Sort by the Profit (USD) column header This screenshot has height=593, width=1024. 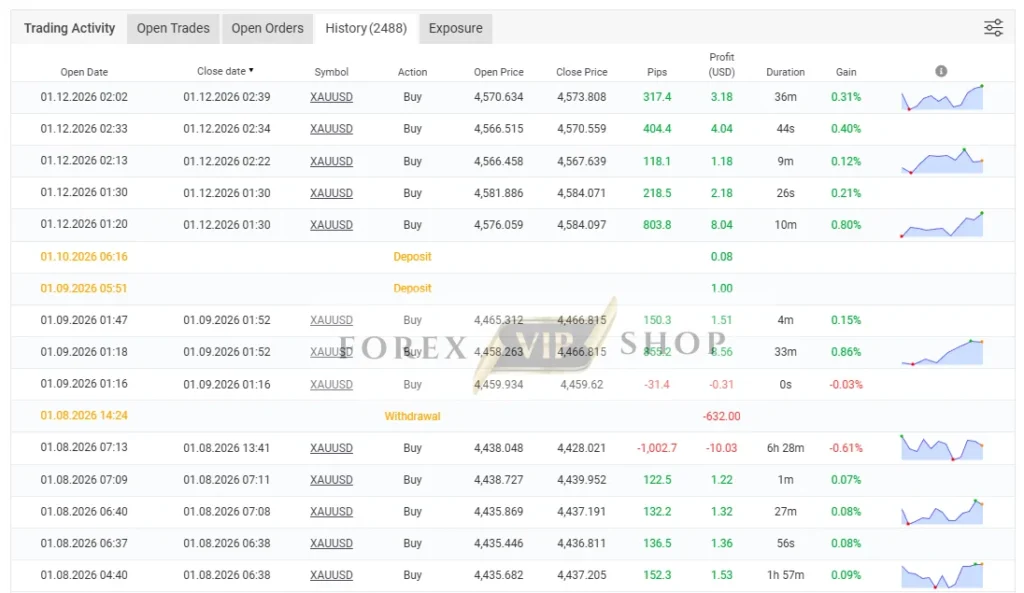click(722, 65)
